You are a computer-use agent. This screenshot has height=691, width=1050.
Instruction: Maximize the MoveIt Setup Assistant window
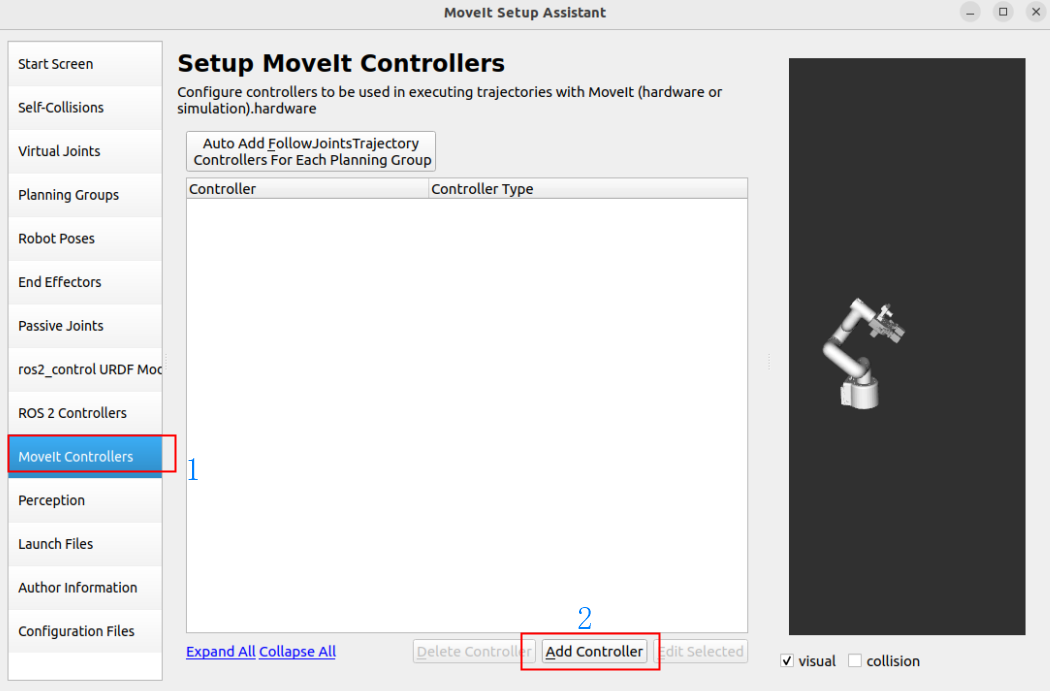(1003, 12)
